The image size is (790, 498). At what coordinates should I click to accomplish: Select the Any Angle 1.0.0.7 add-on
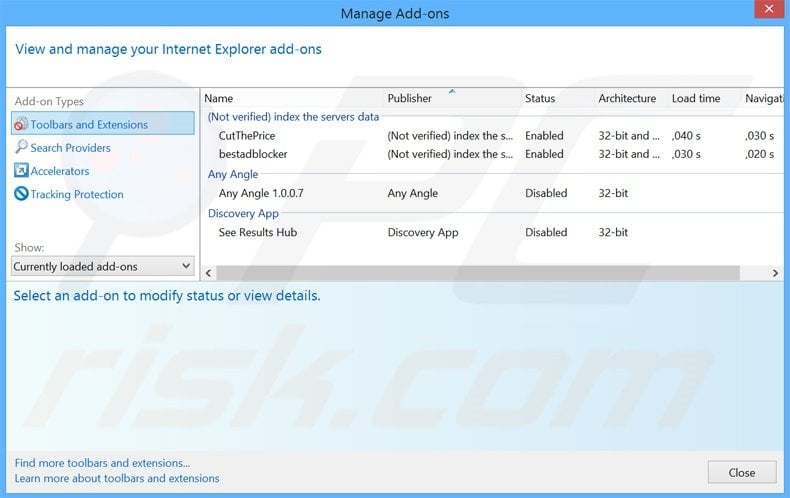tap(493, 193)
